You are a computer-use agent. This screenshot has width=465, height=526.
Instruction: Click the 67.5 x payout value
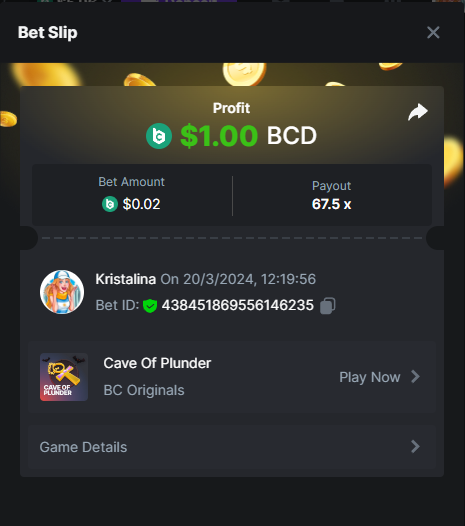[331, 204]
